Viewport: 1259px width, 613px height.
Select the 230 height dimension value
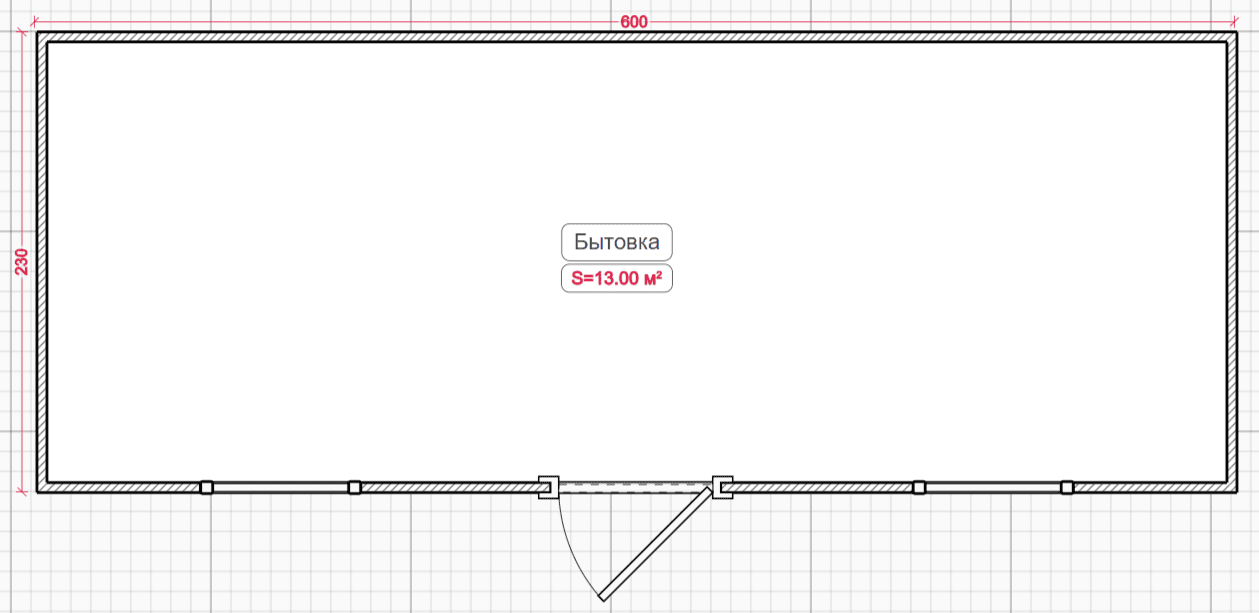coord(22,262)
